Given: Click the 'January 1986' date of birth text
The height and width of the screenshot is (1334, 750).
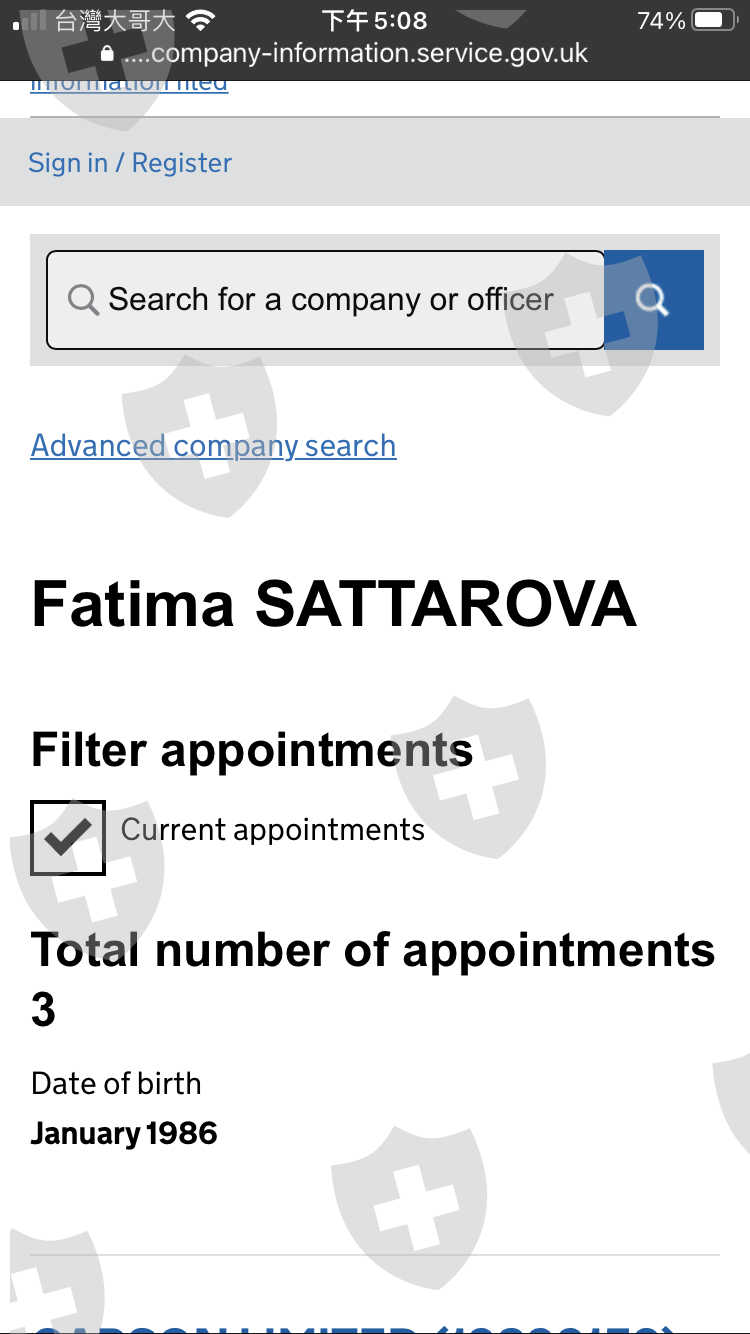Looking at the screenshot, I should [x=124, y=1134].
